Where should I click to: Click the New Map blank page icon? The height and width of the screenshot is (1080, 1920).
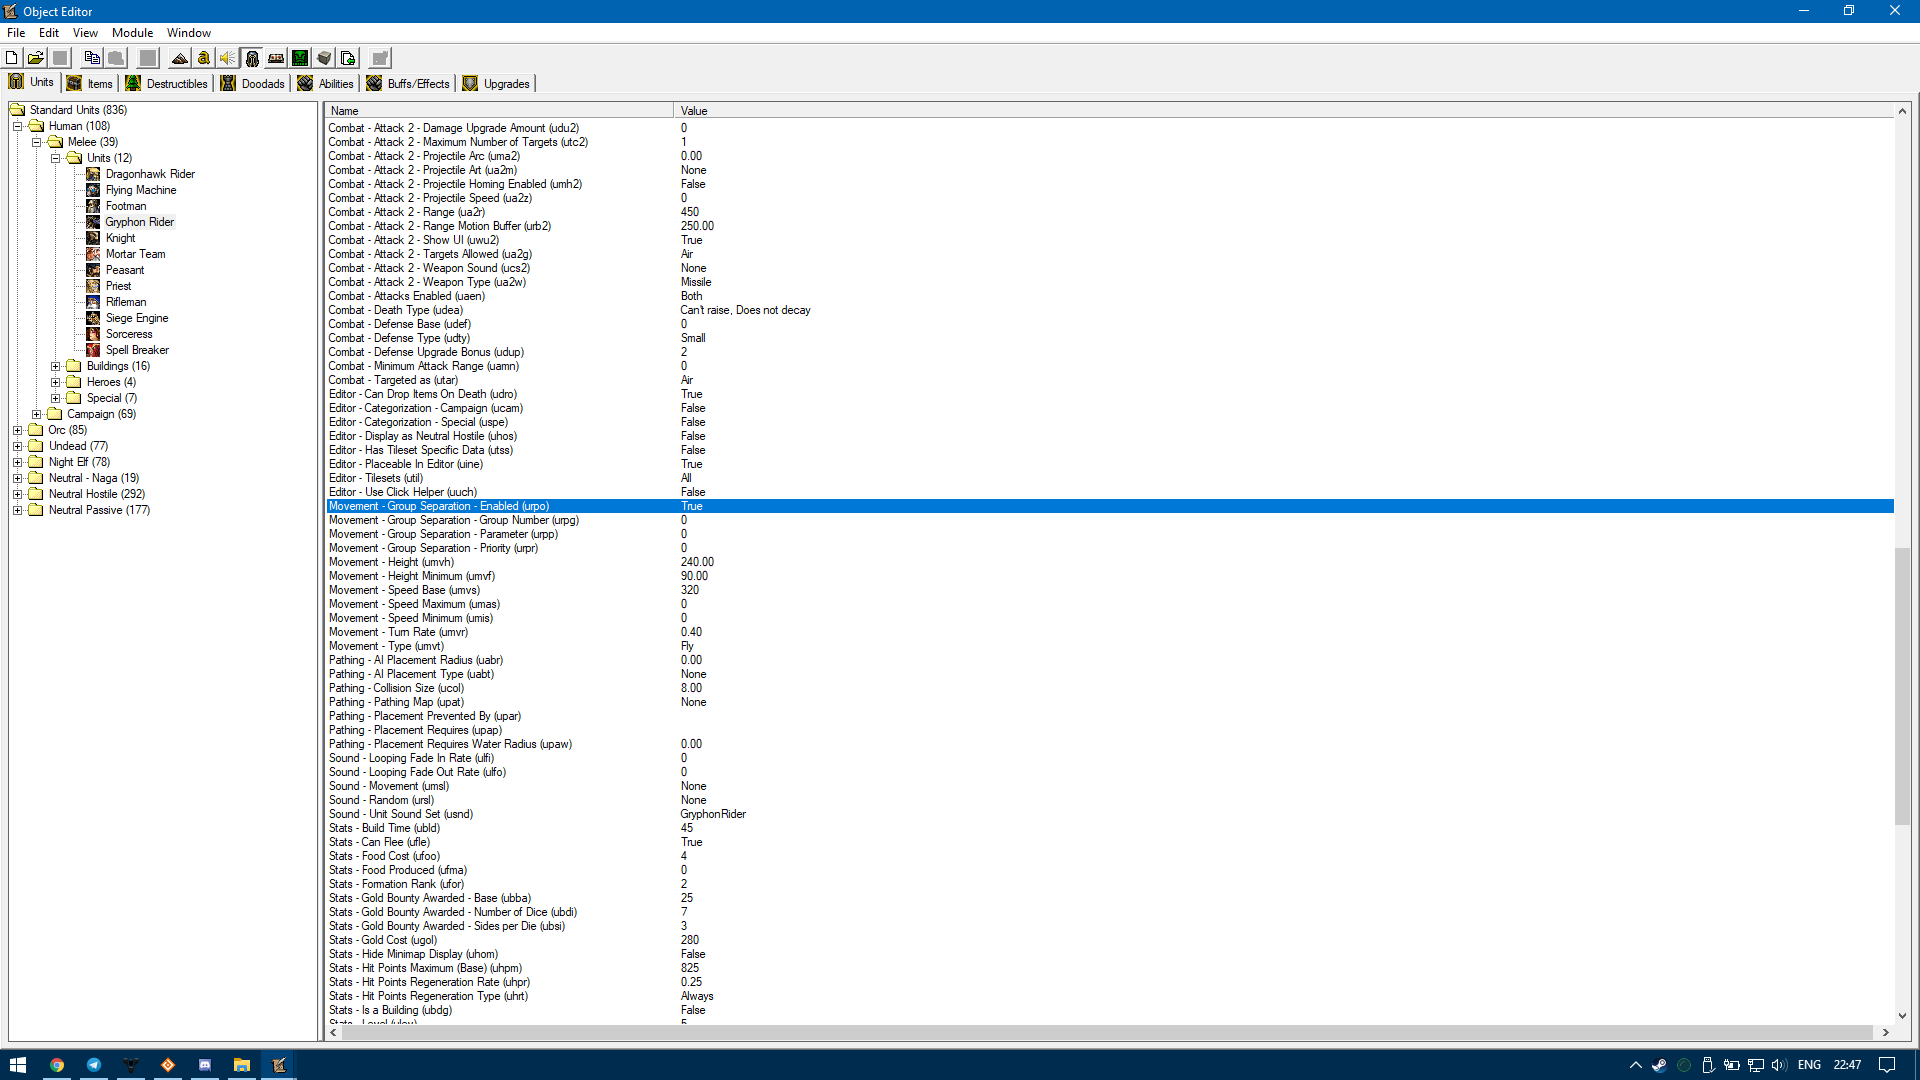[x=12, y=58]
